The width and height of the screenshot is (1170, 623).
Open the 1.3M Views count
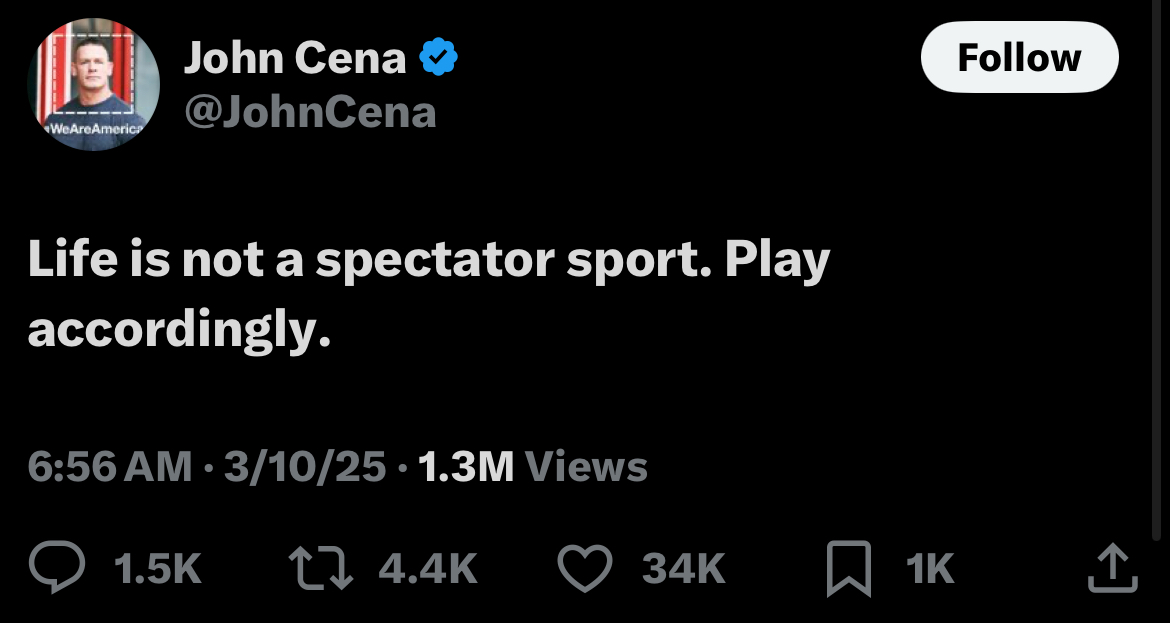point(533,466)
